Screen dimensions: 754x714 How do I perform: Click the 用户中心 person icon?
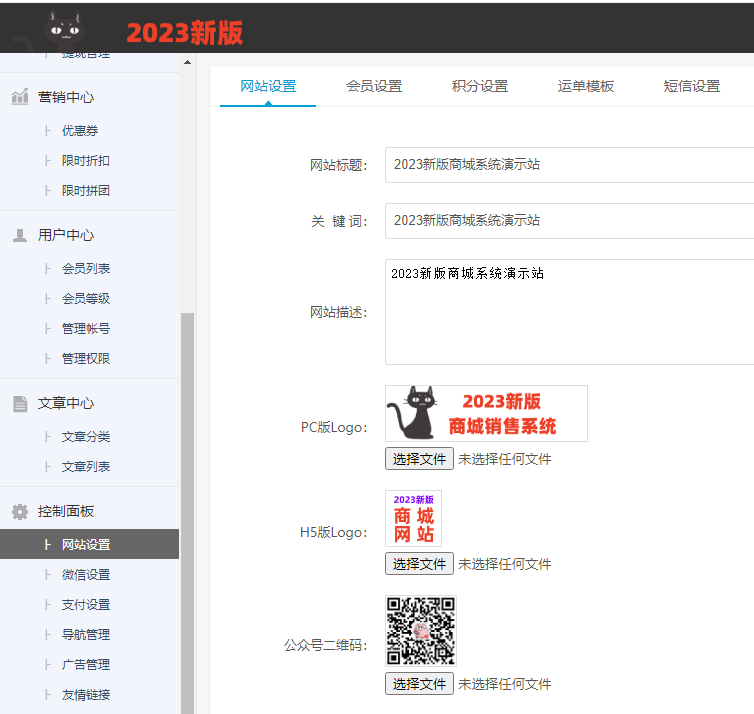20,235
